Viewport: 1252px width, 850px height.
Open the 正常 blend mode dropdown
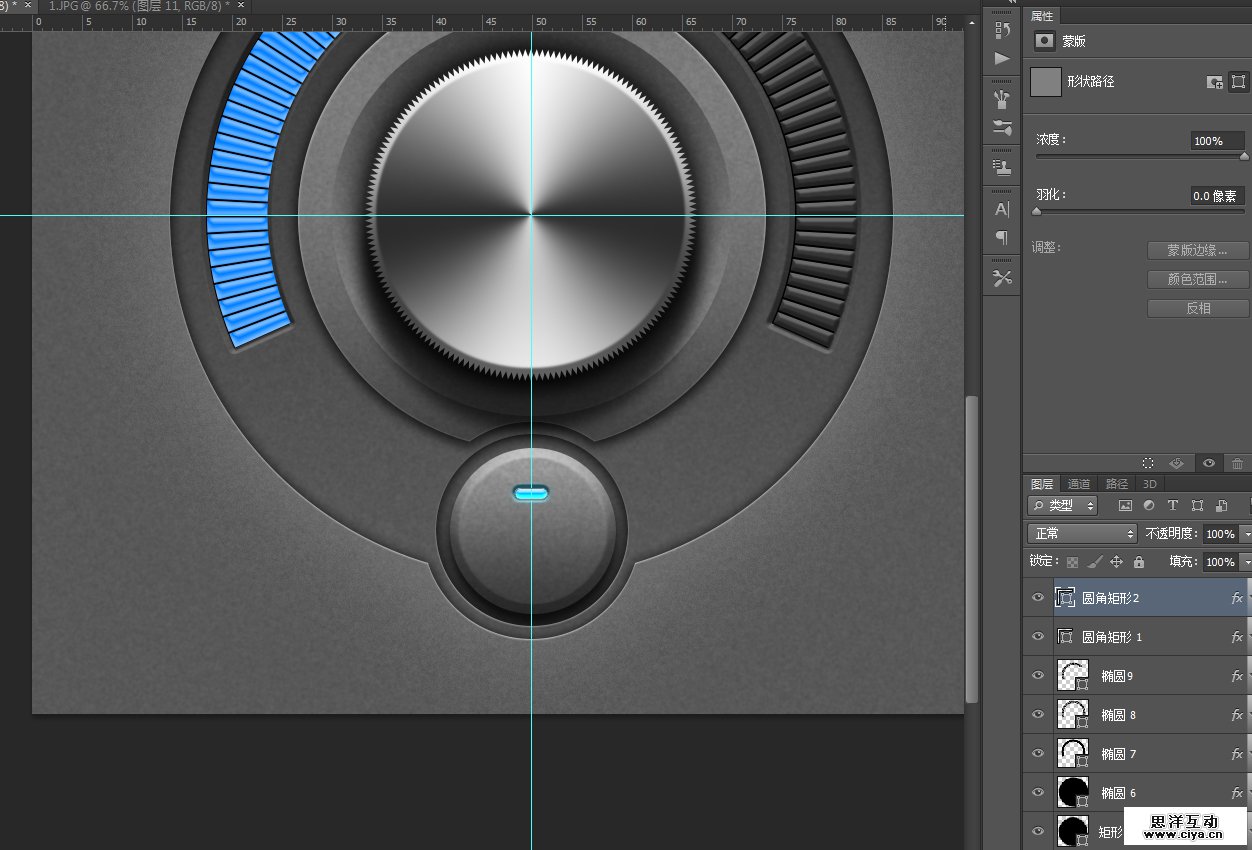(x=1082, y=534)
